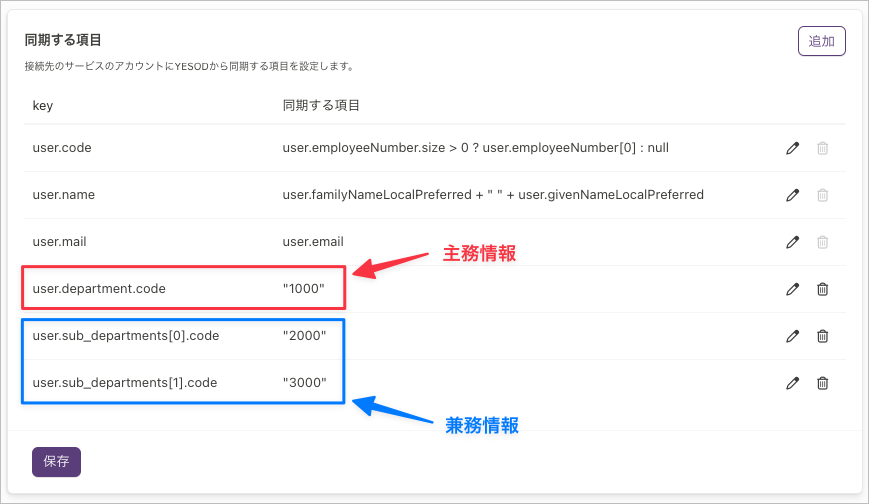Select the user.mail key cell
Image resolution: width=869 pixels, height=504 pixels.
click(x=59, y=242)
